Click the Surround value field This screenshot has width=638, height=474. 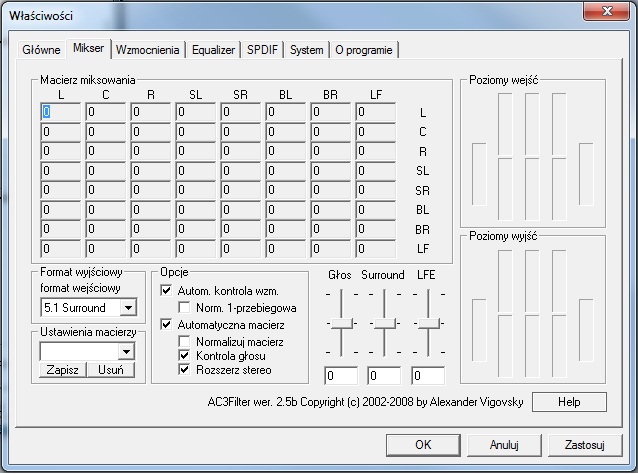(384, 376)
